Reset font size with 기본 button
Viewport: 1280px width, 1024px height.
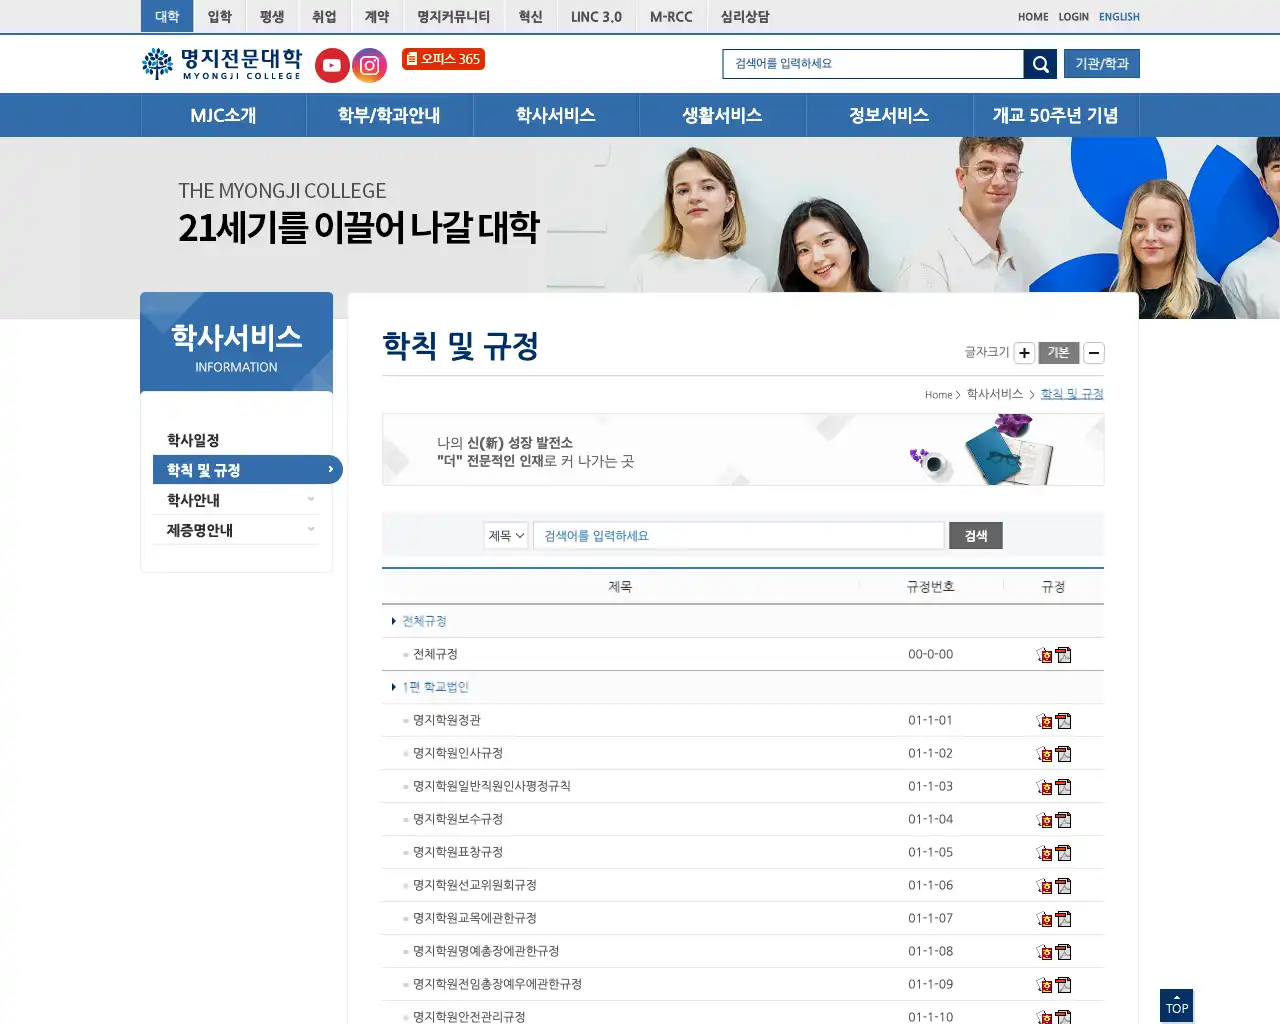tap(1059, 353)
